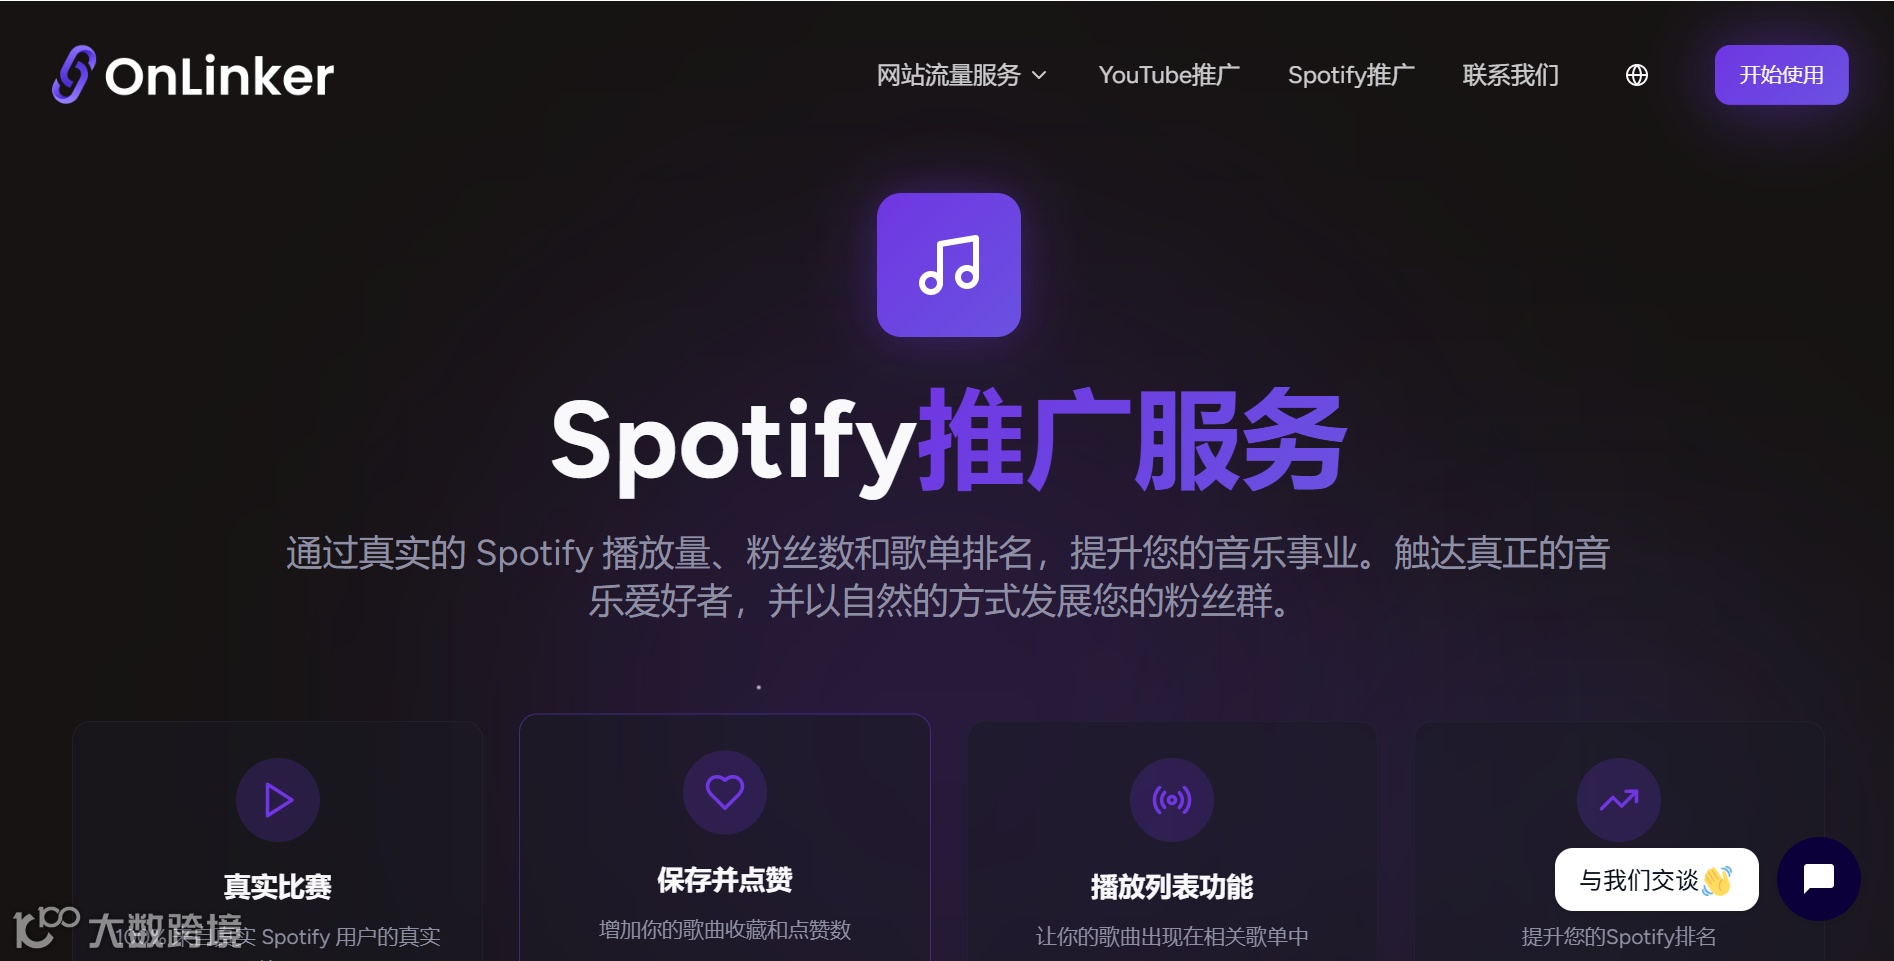Click the OnLinker brand name text

219,76
